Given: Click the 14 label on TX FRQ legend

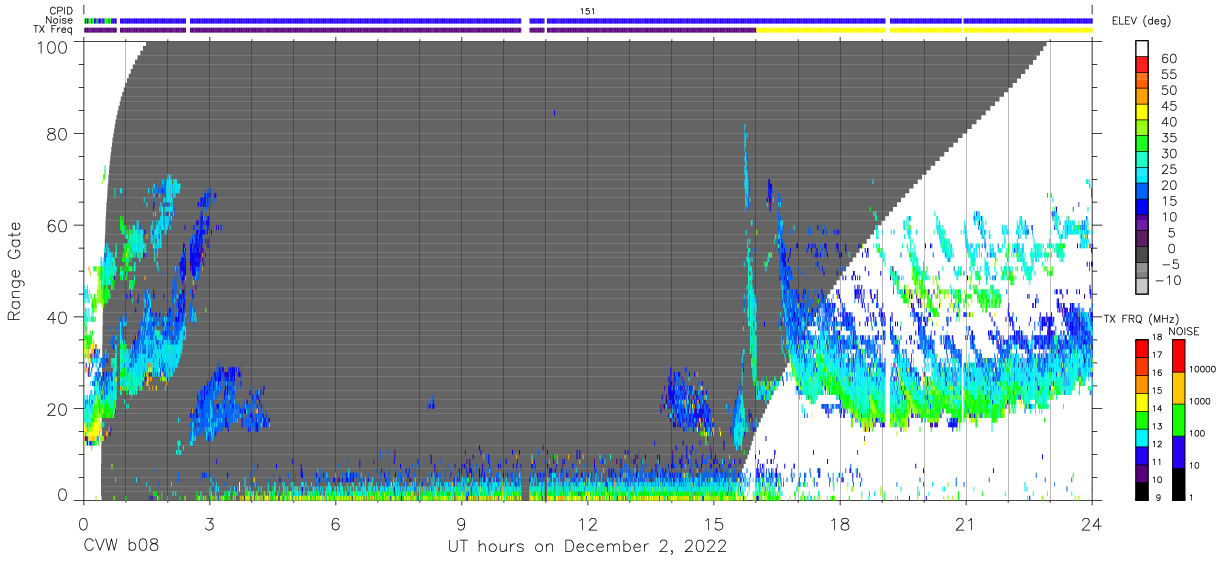Looking at the screenshot, I should coord(1156,410).
